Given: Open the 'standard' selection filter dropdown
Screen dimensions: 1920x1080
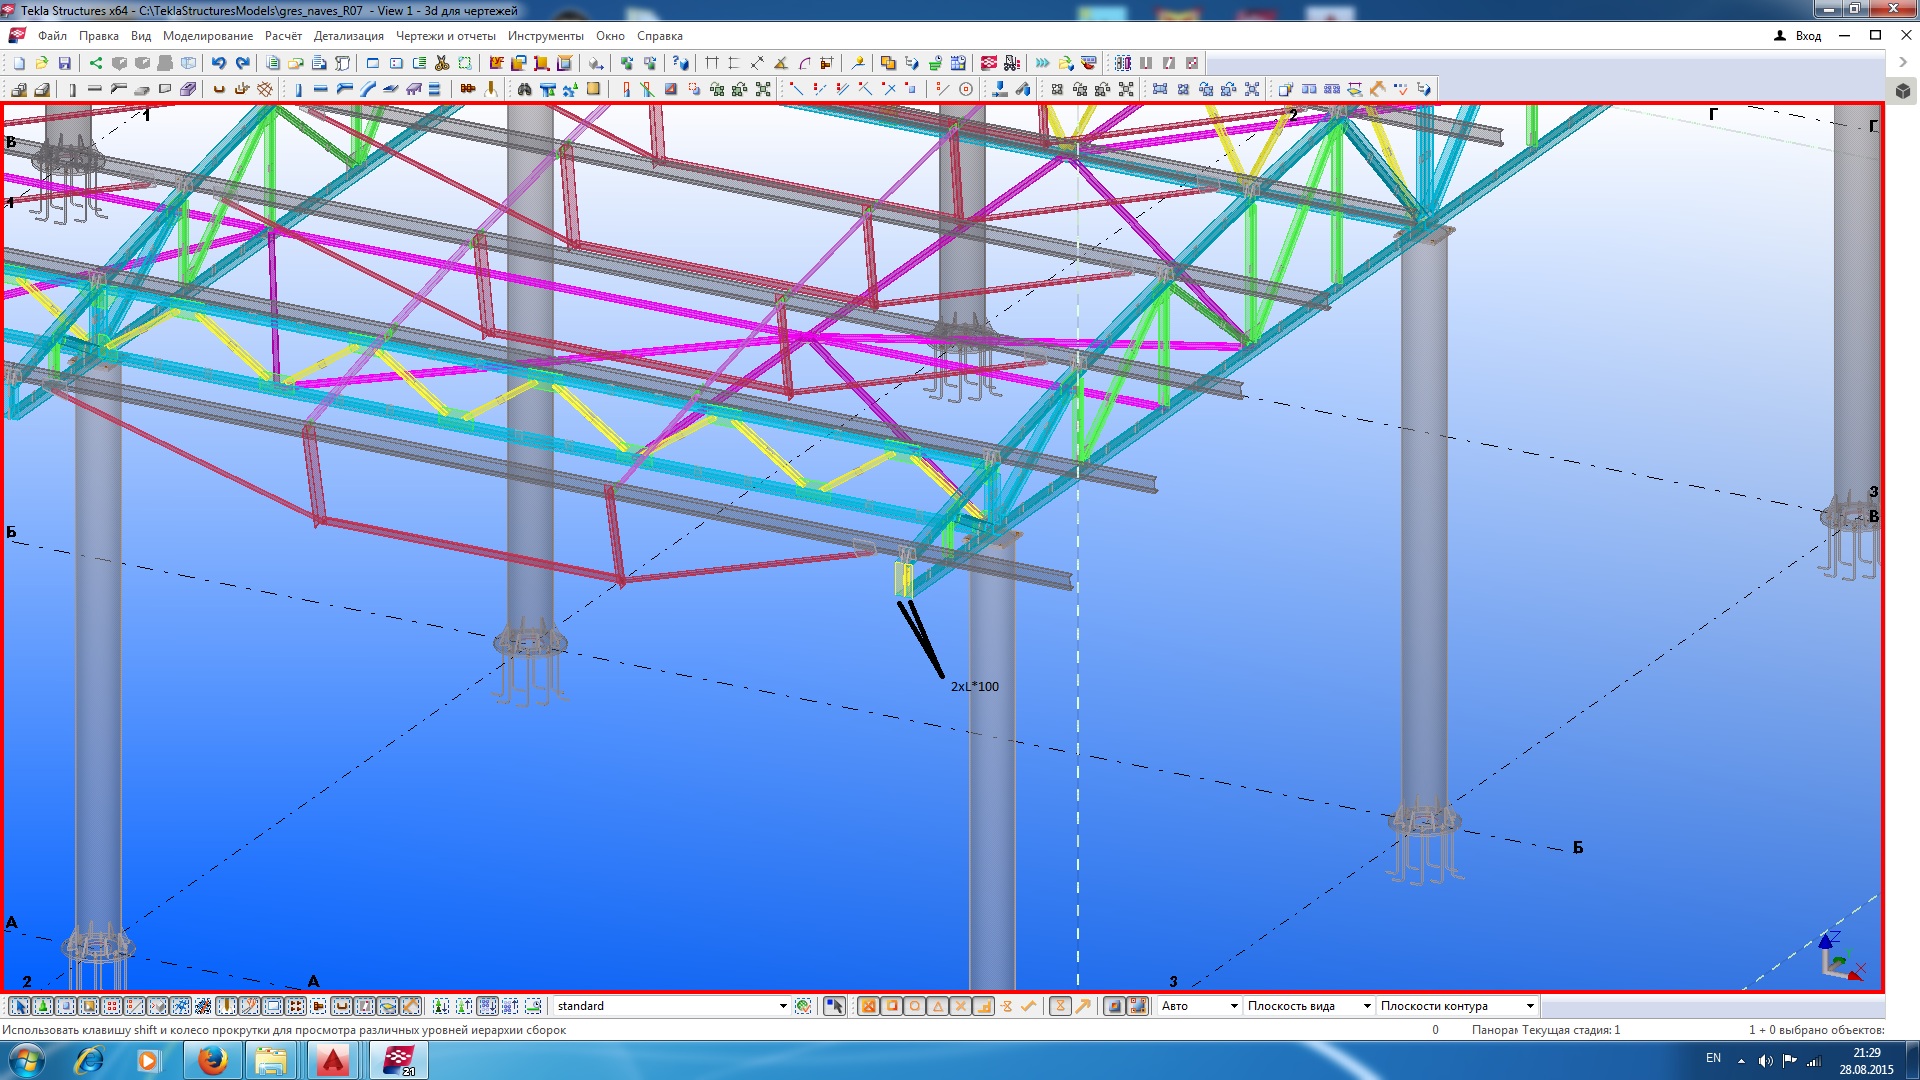Looking at the screenshot, I should click(x=782, y=1006).
